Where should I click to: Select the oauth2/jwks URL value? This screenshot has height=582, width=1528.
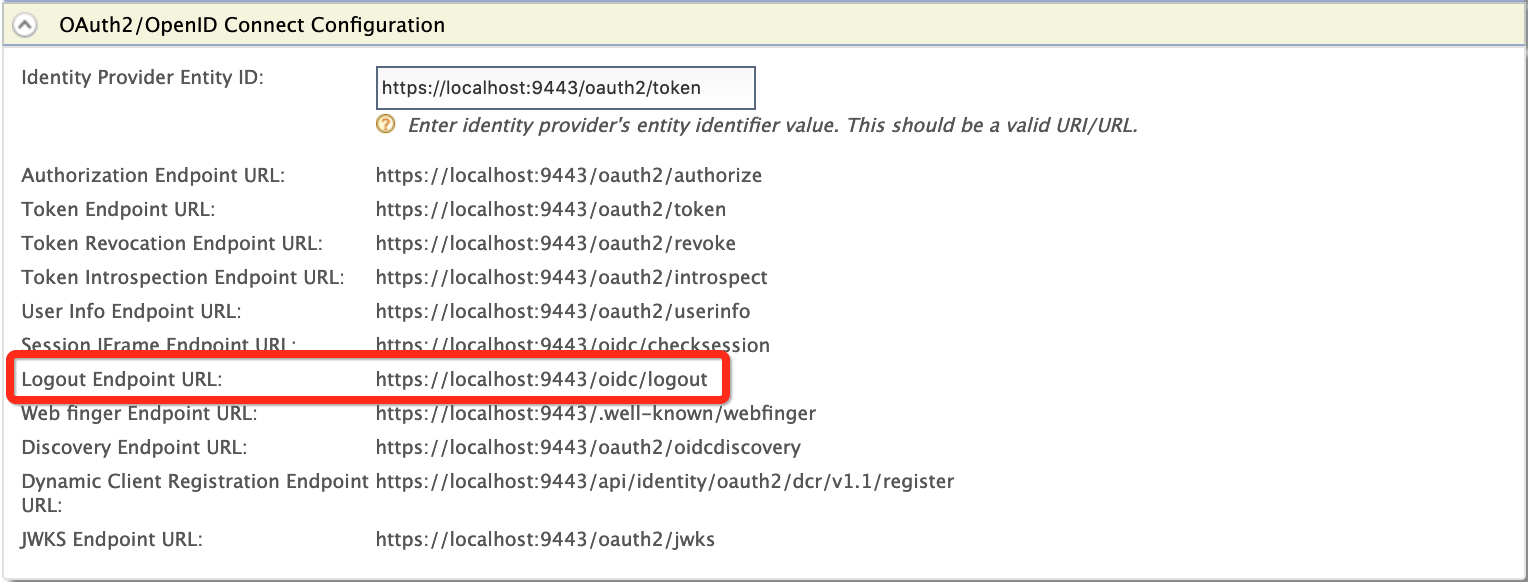pos(545,540)
